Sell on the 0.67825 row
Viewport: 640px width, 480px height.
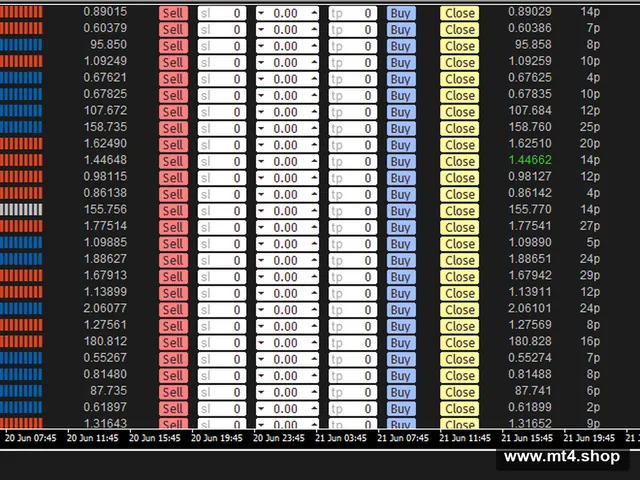pos(173,96)
